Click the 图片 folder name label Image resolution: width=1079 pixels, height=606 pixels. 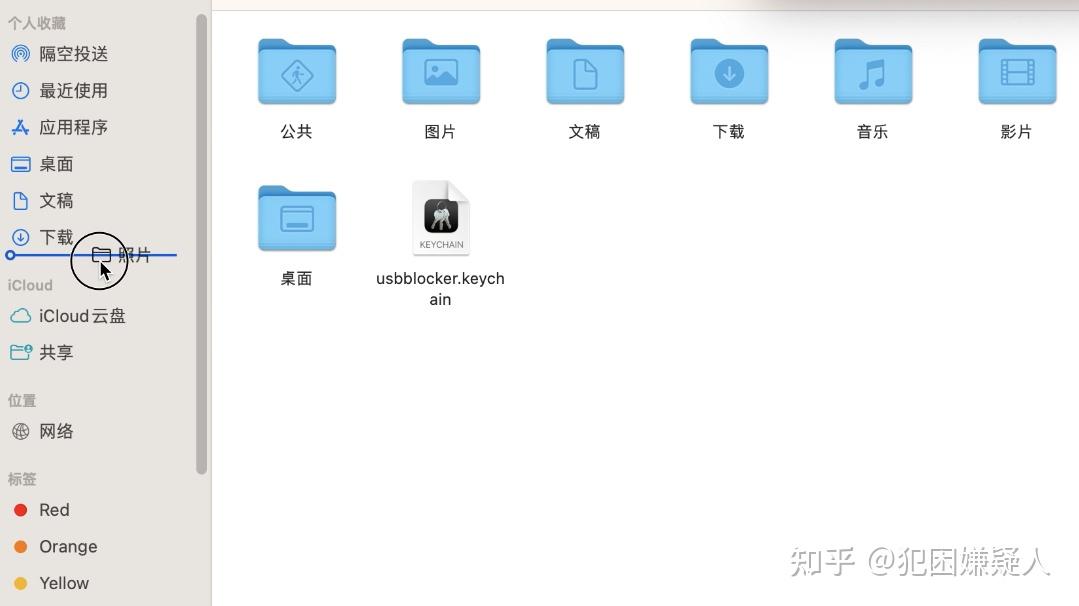pos(440,131)
